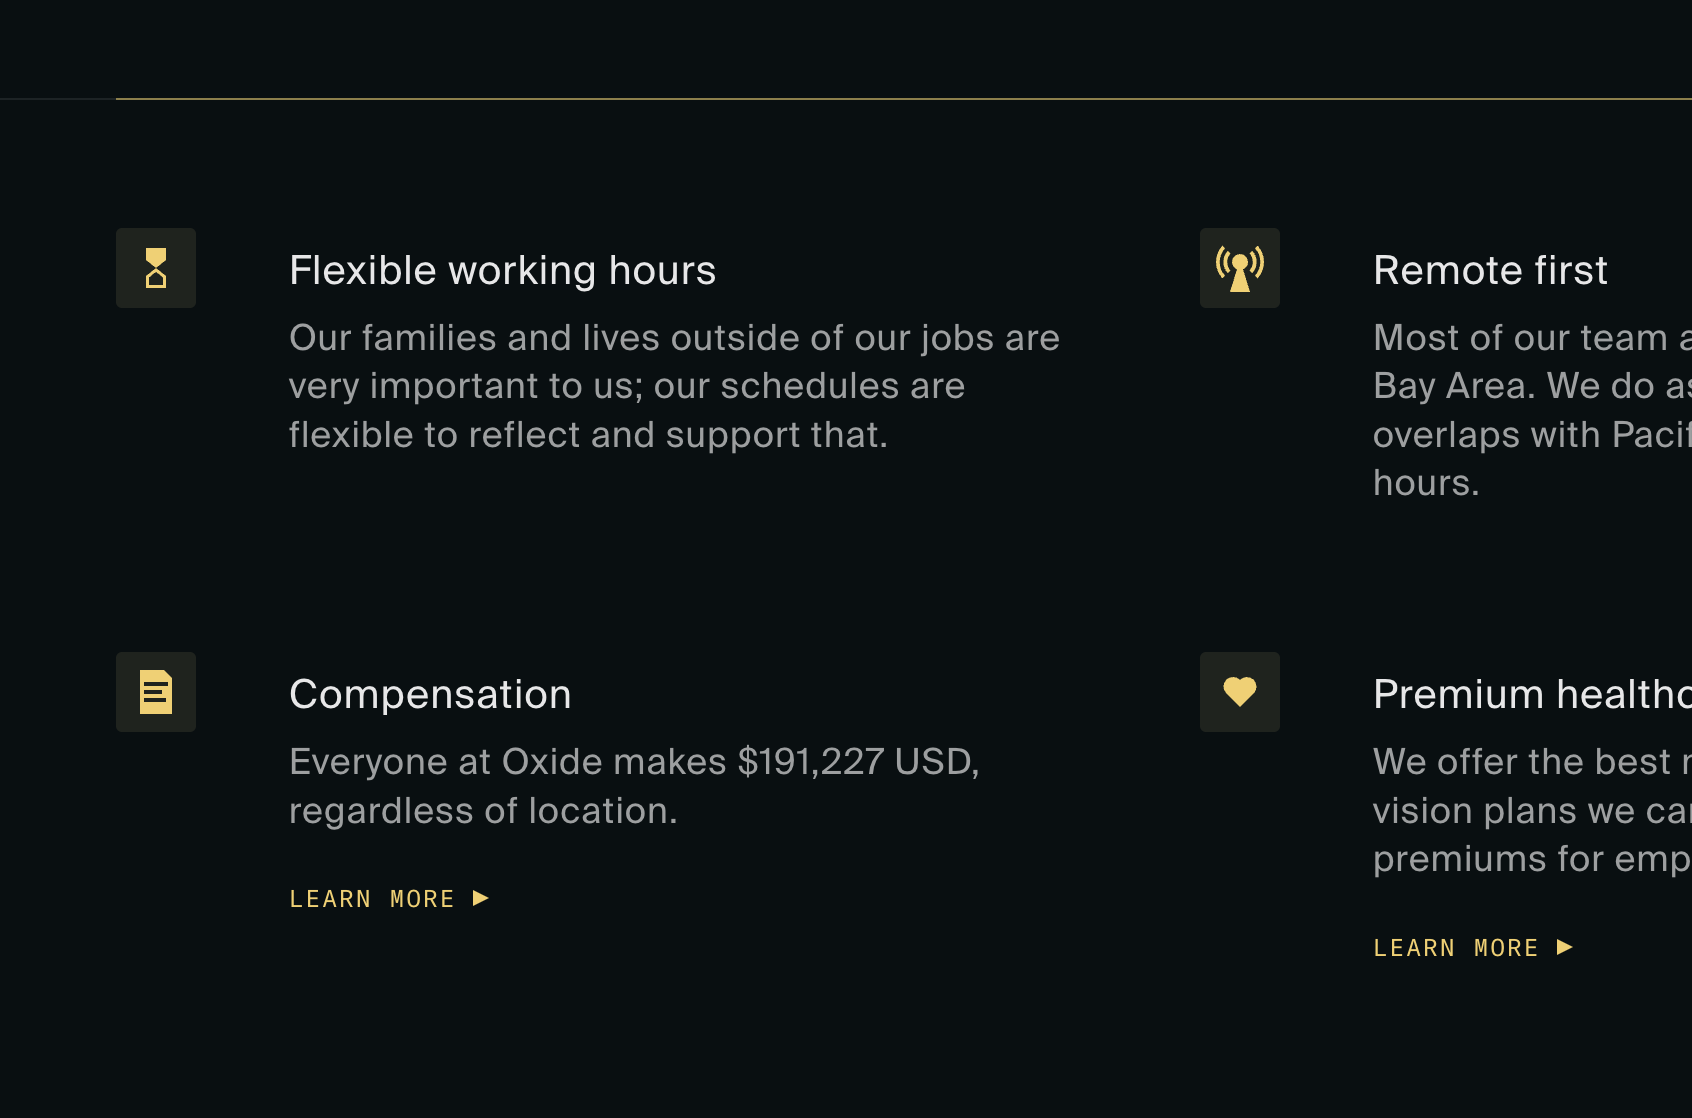Click the paragraph about families and schedules

[674, 386]
